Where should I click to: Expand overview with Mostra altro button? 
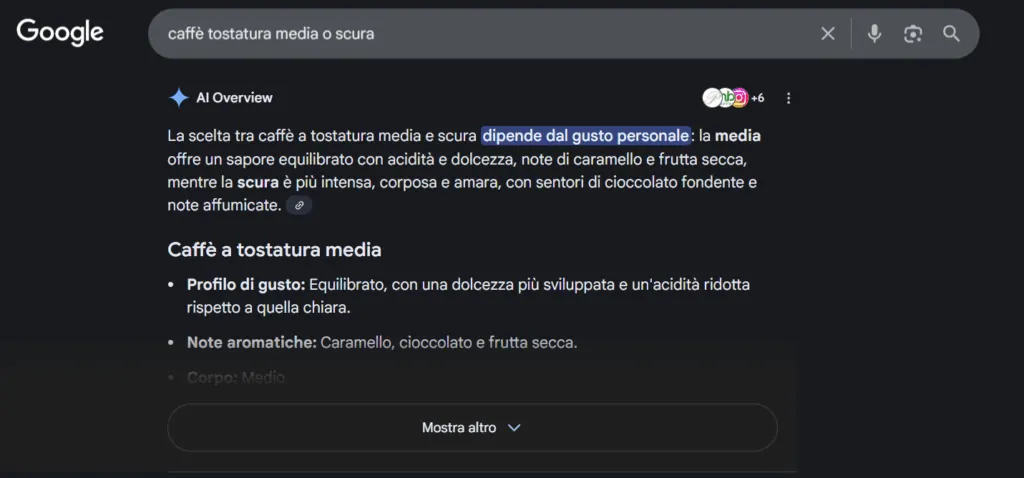[x=472, y=428]
